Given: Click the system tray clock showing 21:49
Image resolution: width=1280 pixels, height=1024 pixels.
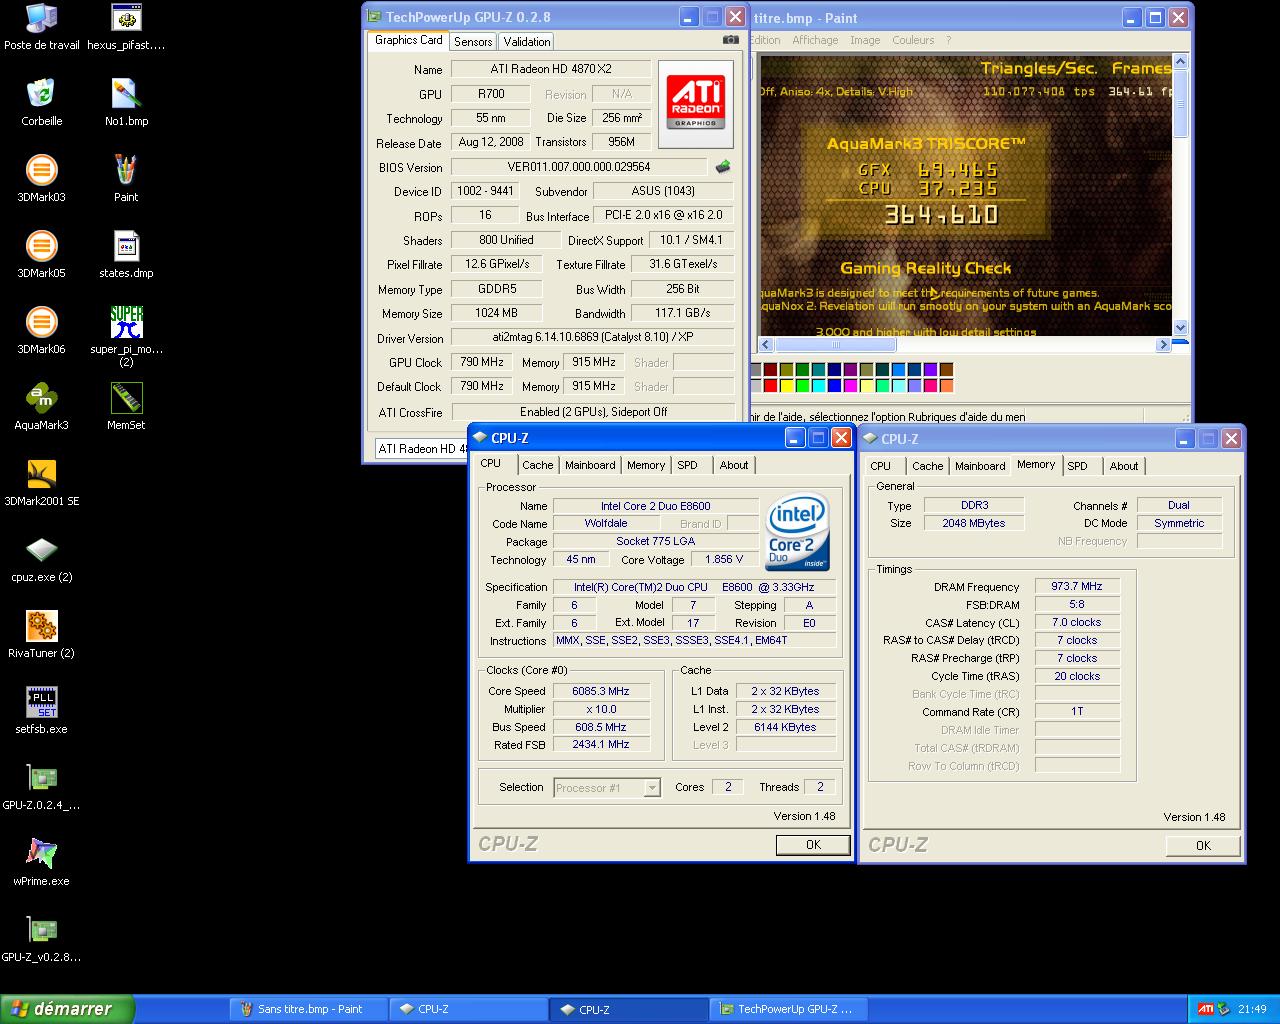Looking at the screenshot, I should tap(1252, 1009).
